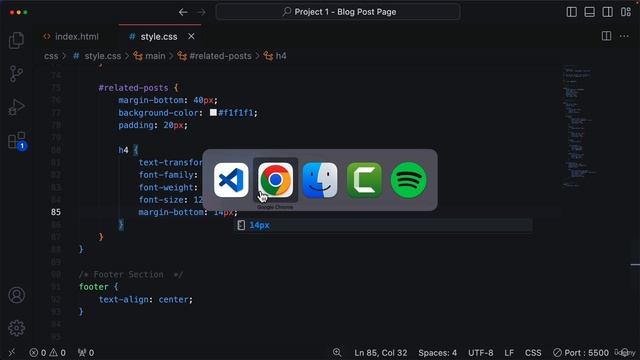This screenshot has height=360, width=640.
Task: Click the Project 1 - Blog Post Page search box
Action: (x=338, y=12)
